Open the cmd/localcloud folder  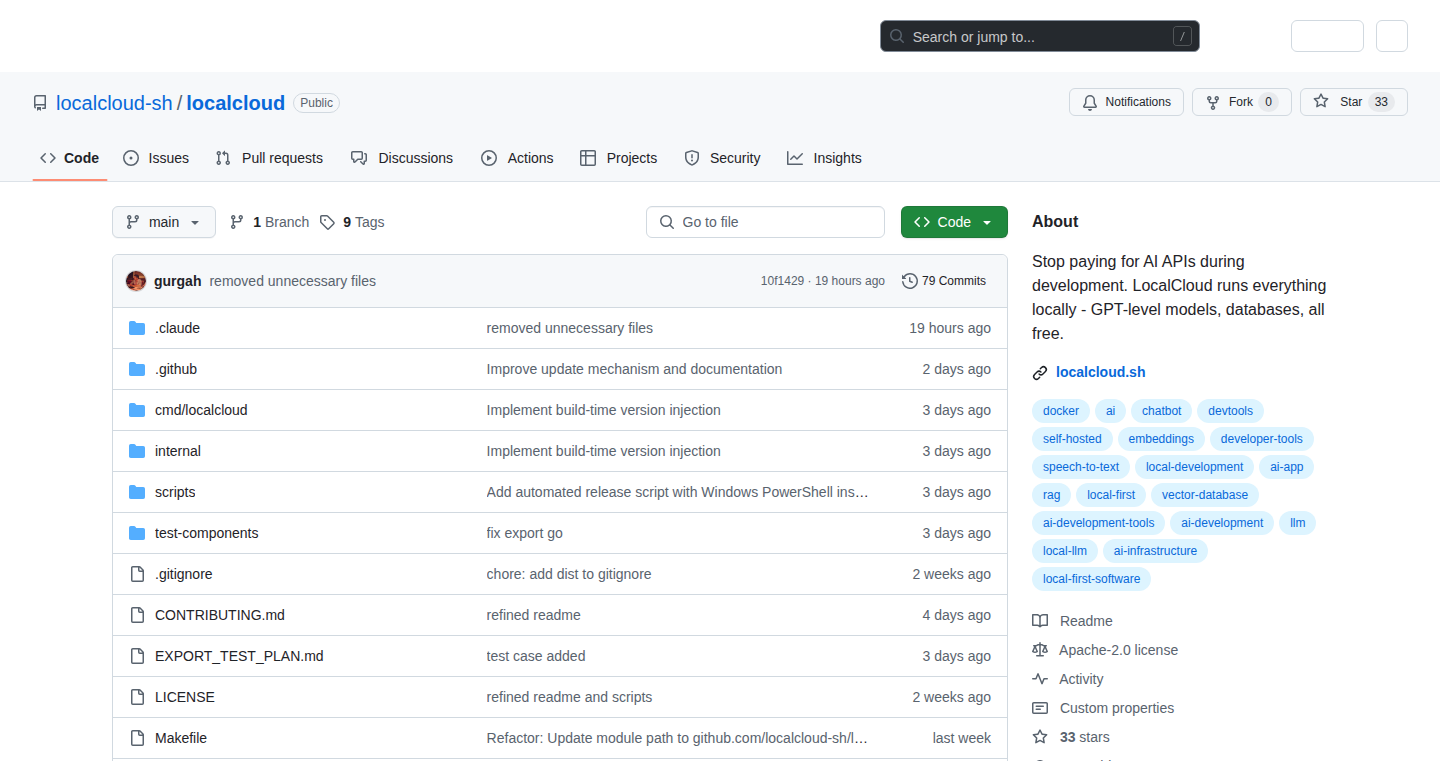201,410
